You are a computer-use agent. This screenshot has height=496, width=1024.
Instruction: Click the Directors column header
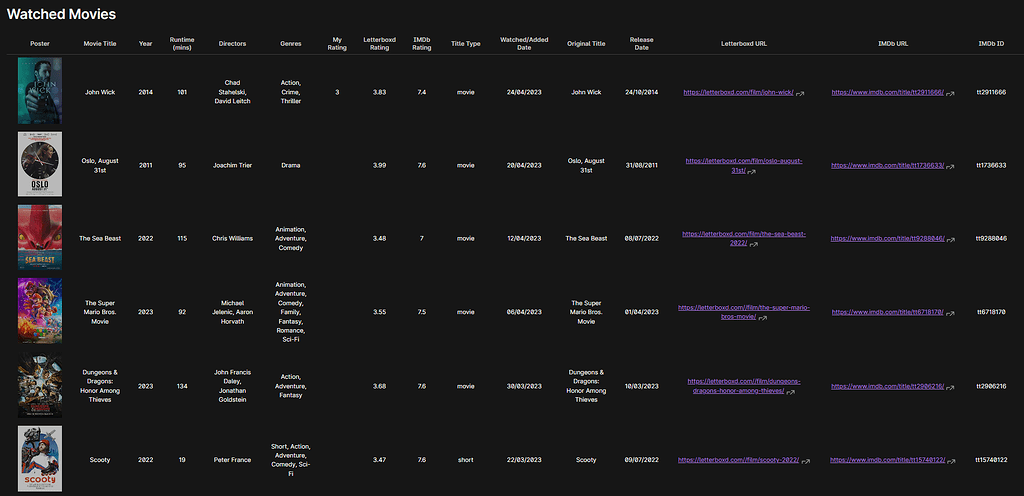tap(232, 44)
